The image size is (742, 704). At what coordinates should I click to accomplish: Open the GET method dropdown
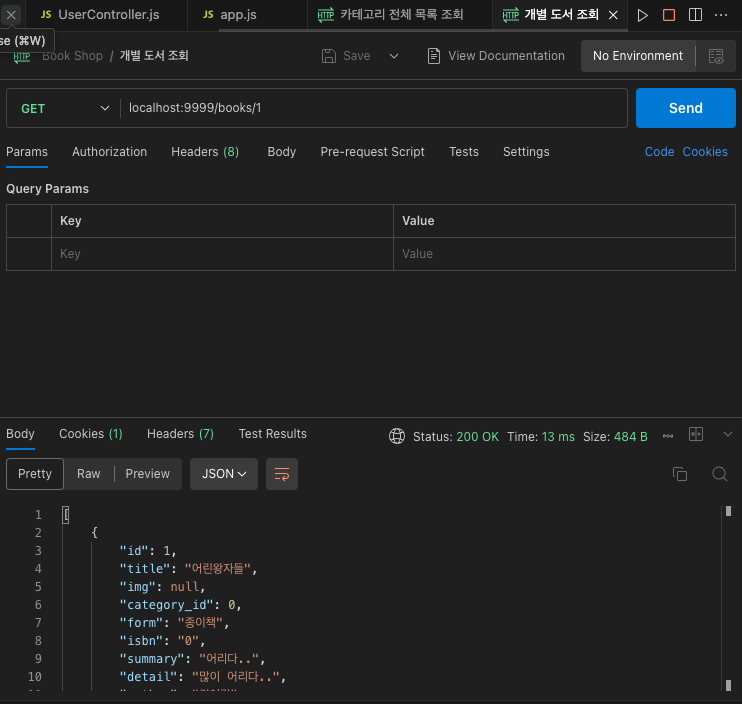click(62, 108)
